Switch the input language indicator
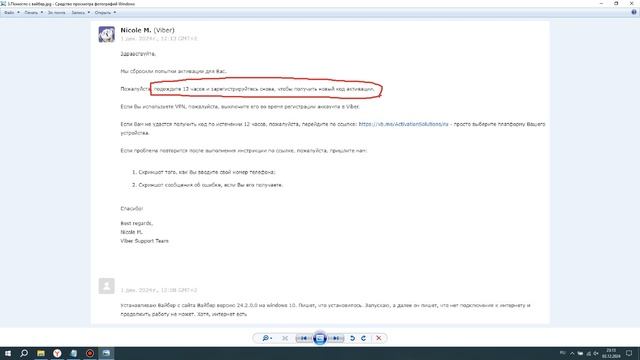 tap(562, 353)
